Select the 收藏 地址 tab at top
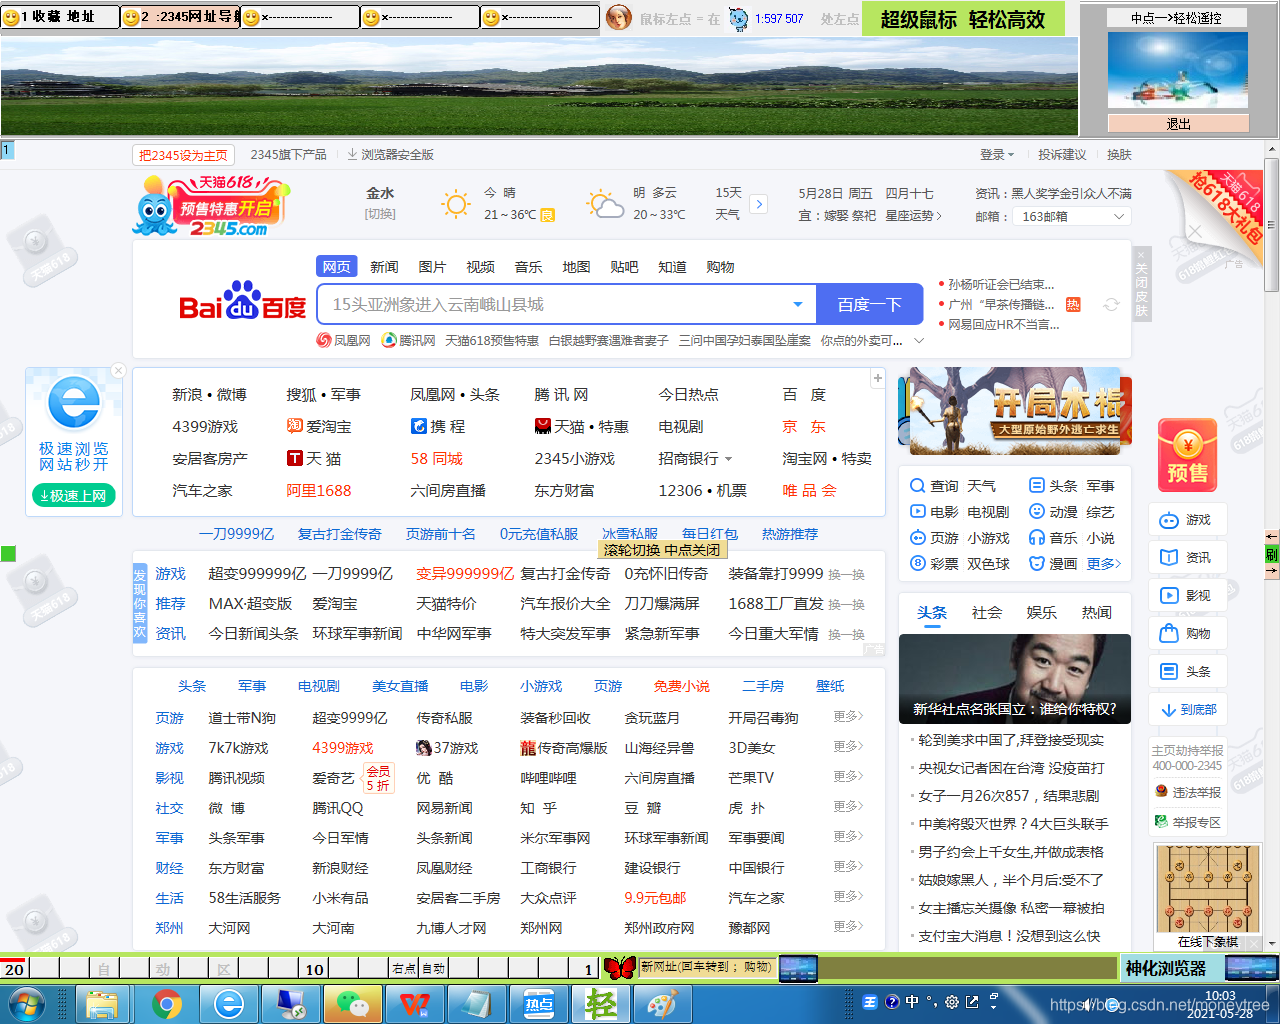 coord(60,17)
